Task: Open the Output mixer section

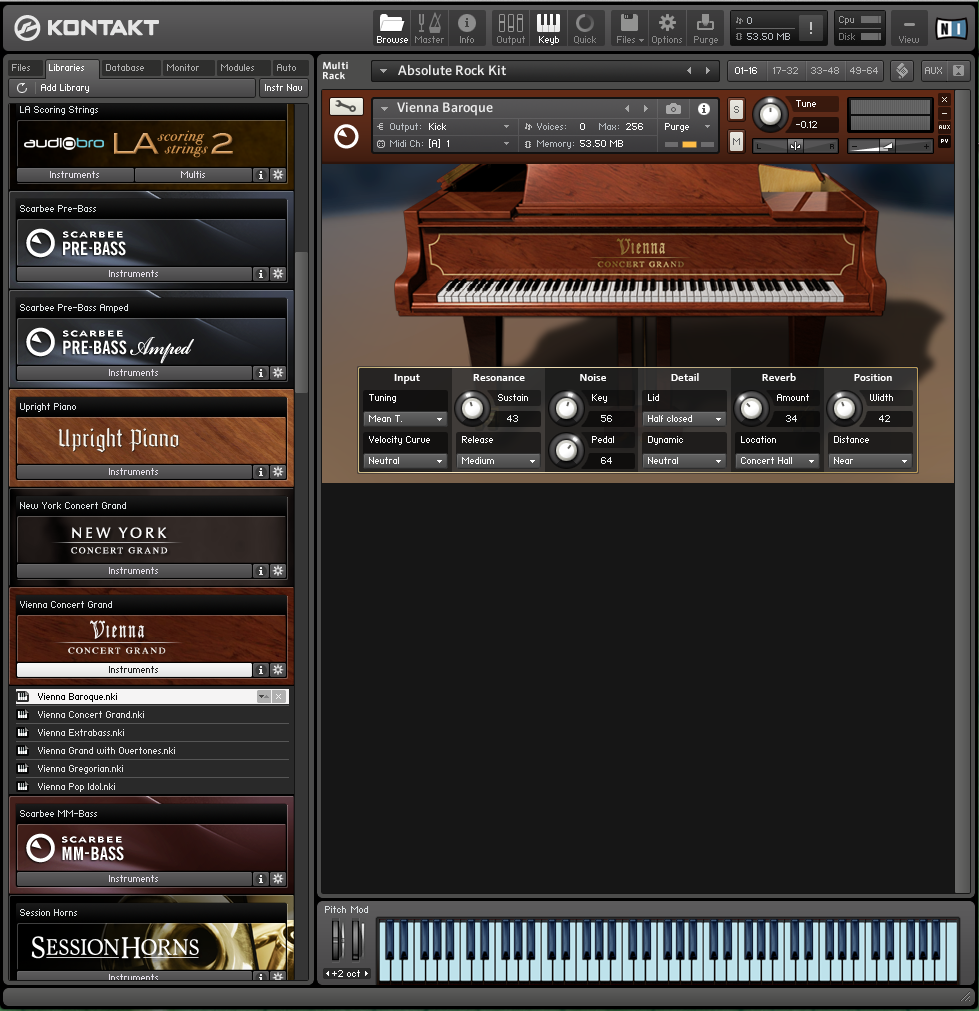Action: 510,28
